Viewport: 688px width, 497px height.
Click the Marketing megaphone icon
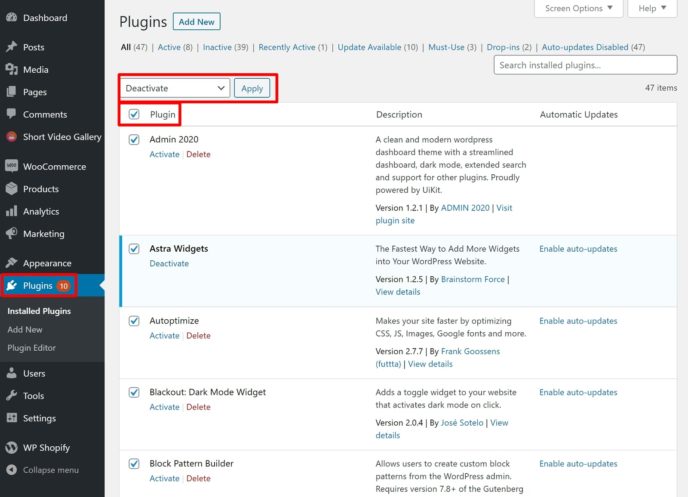[x=12, y=233]
